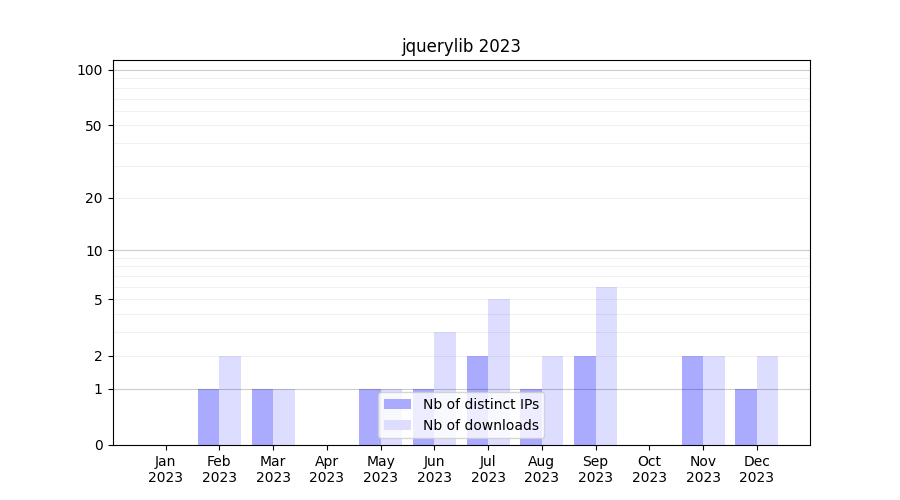Select the Nov 2023 distinct IPs bar
This screenshot has width=900, height=500.
(692, 400)
